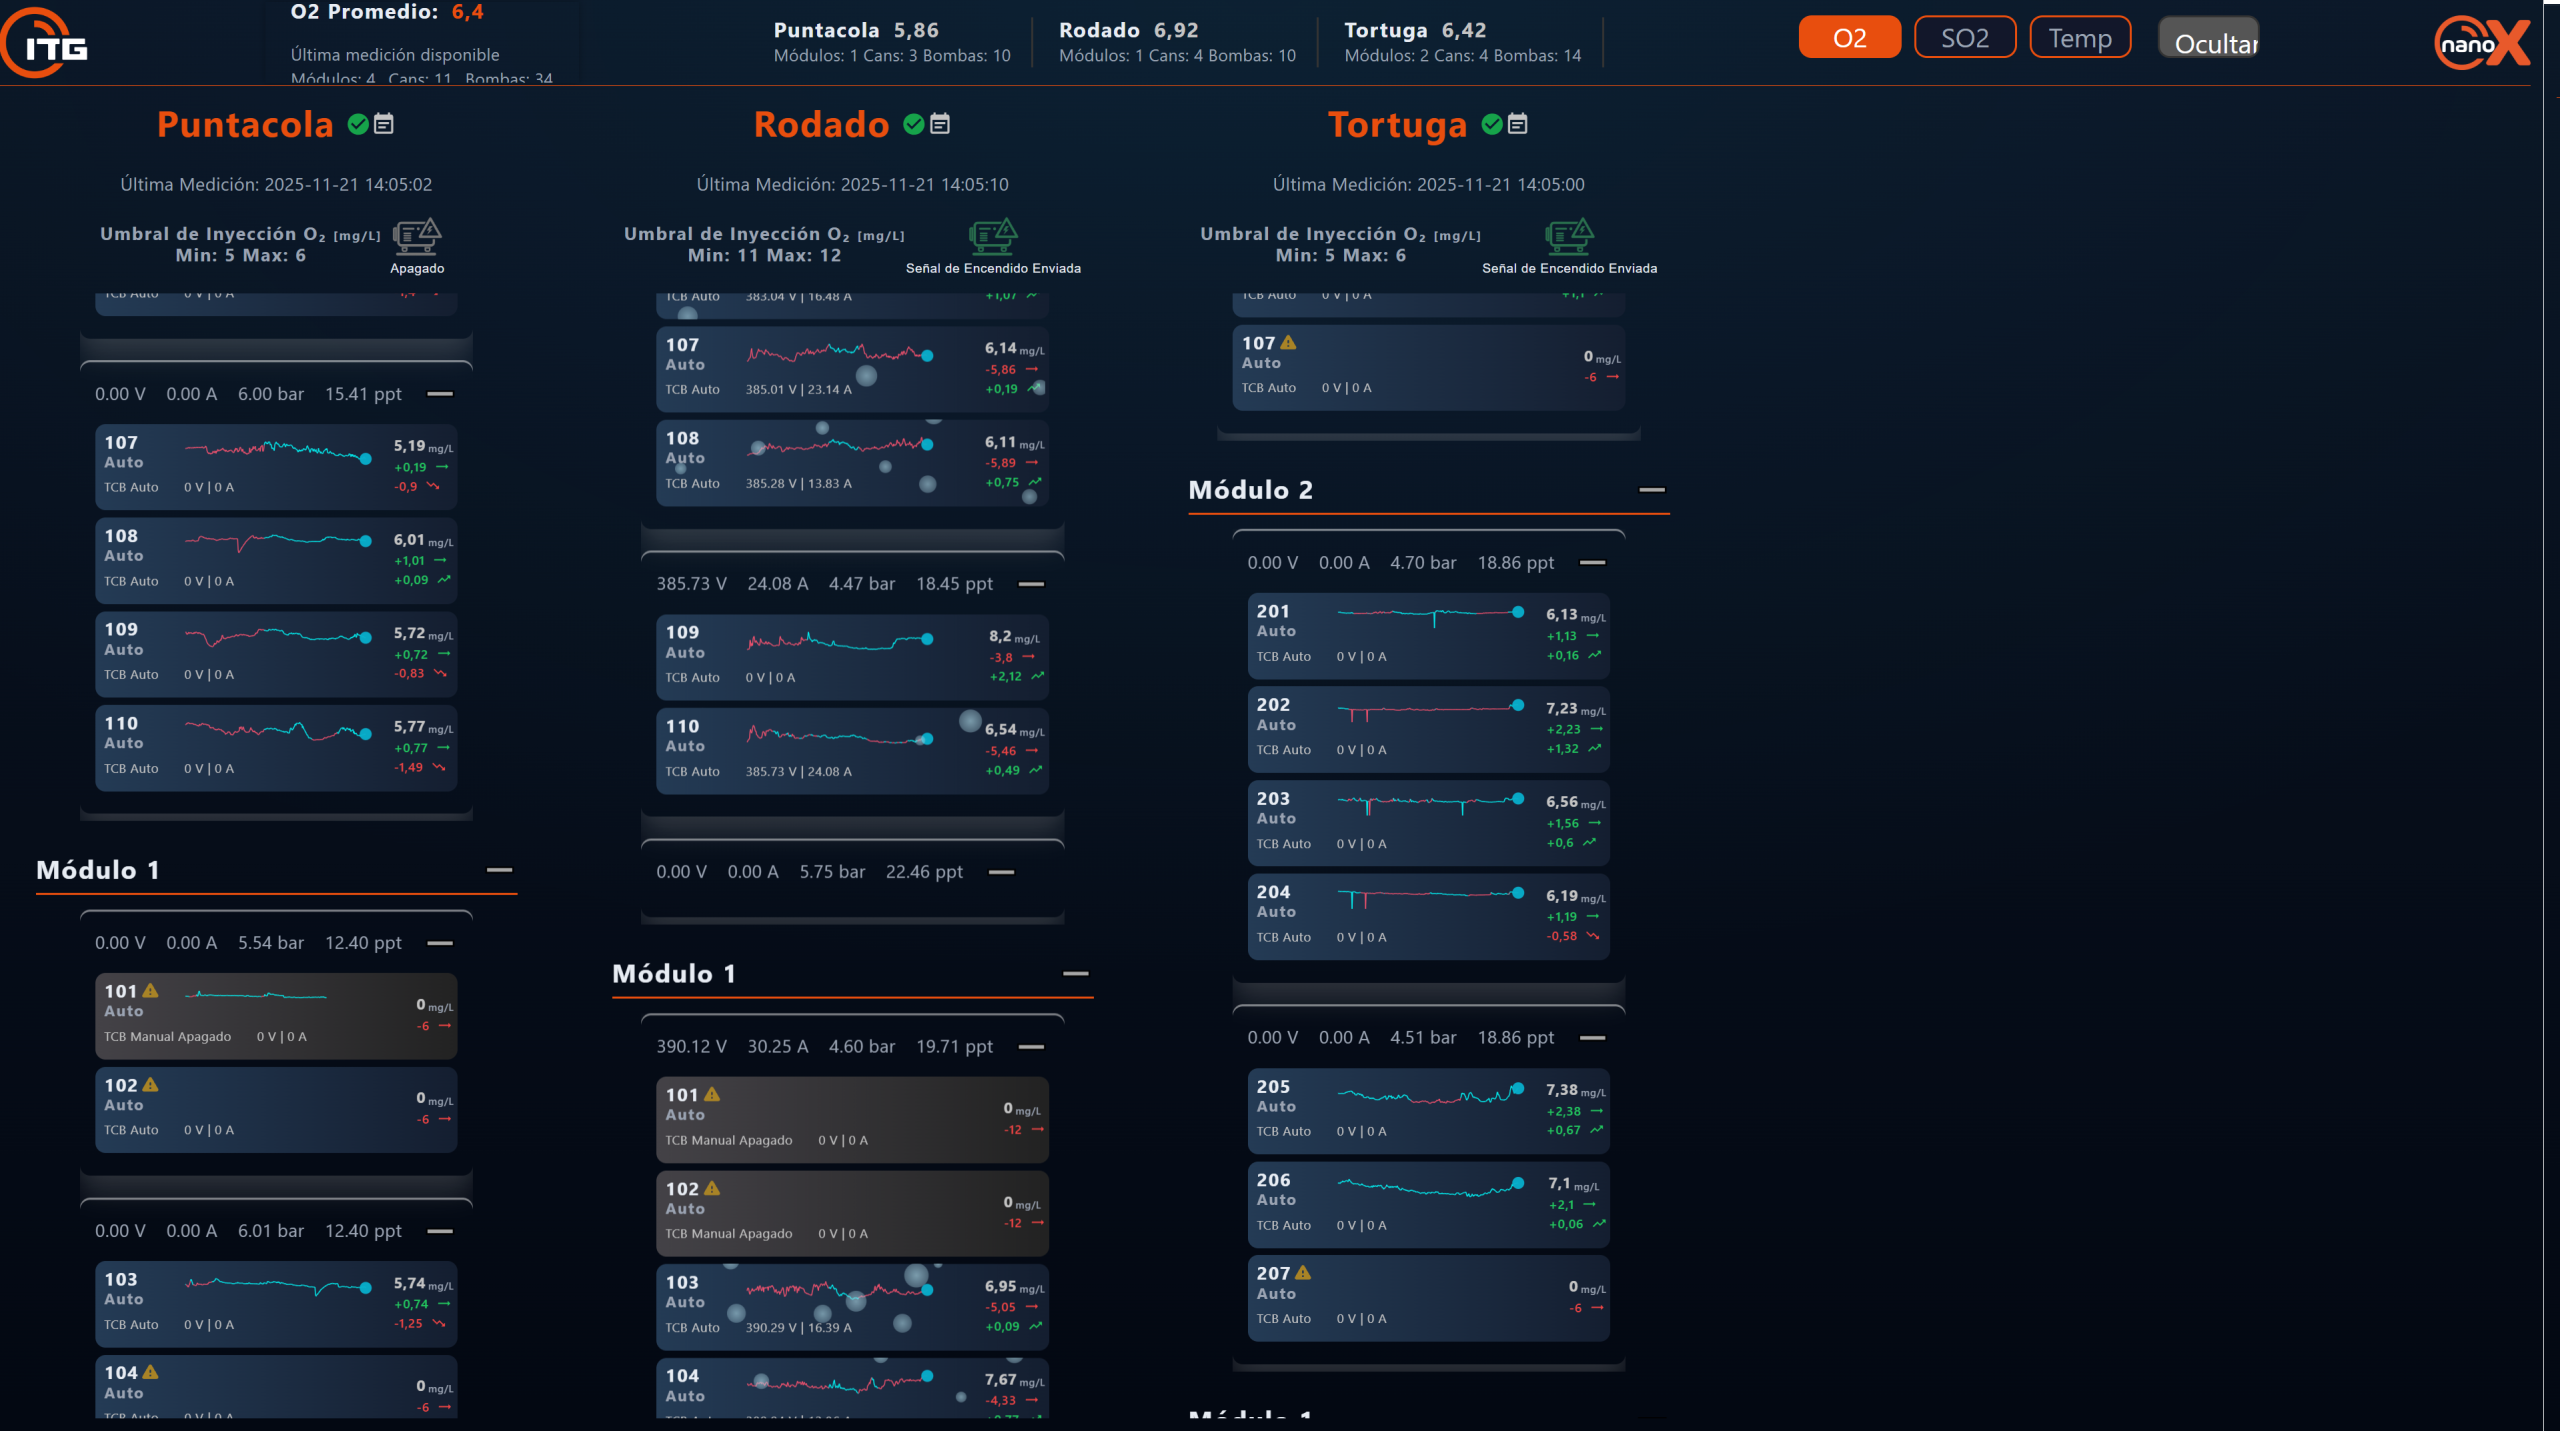Click the ITG logo icon
This screenshot has width=2560, height=1431.
pos(45,43)
